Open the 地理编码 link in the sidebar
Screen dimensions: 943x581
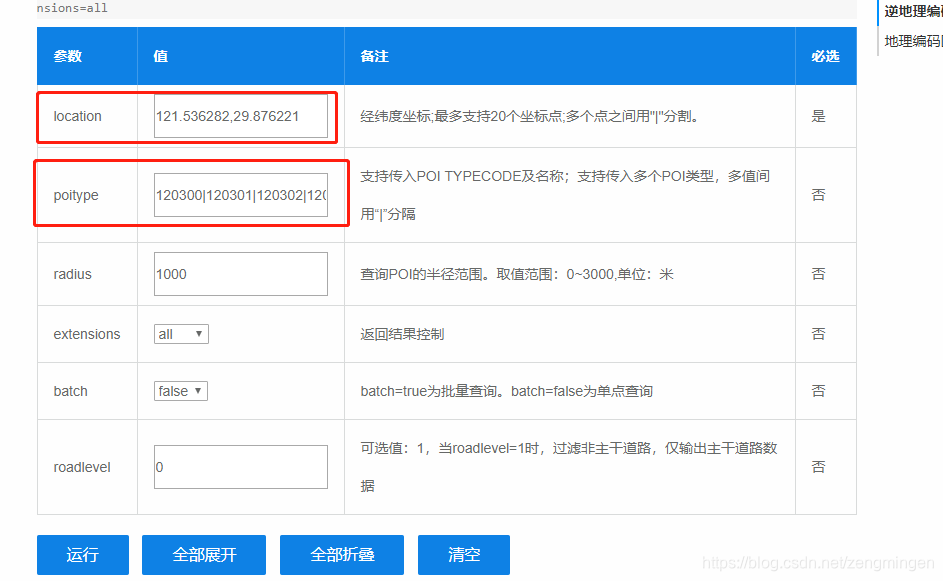(x=913, y=41)
